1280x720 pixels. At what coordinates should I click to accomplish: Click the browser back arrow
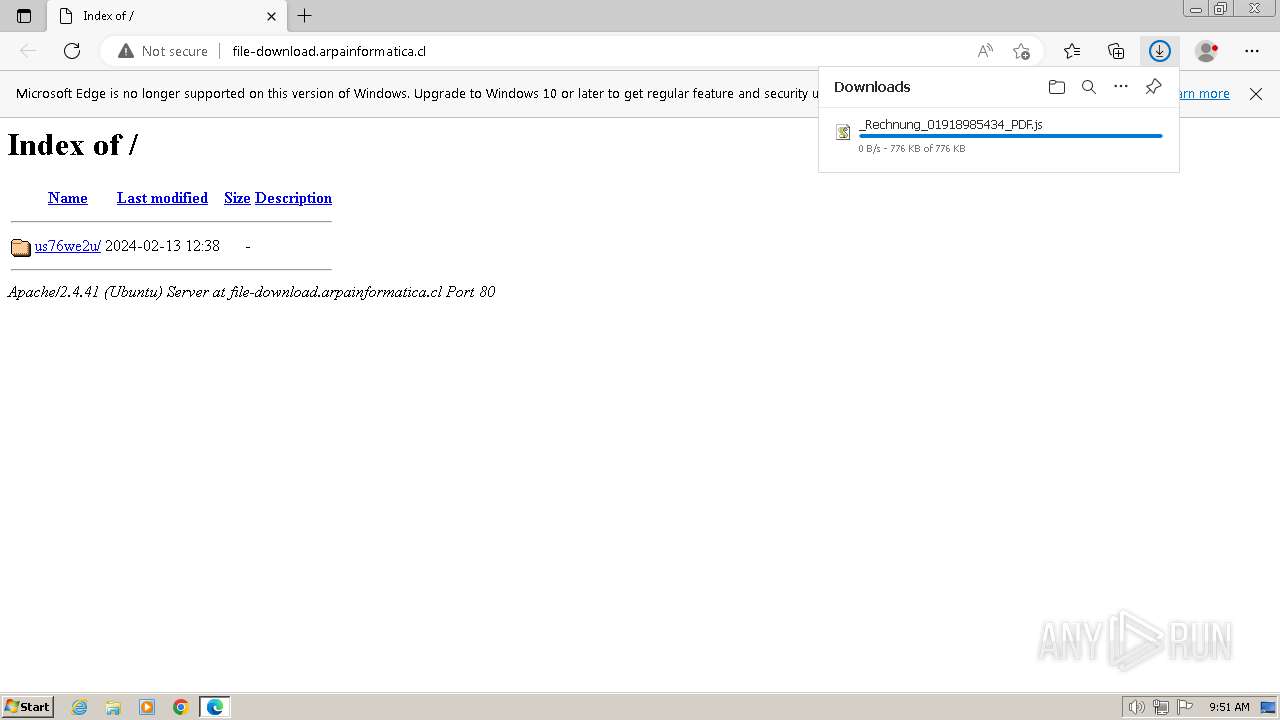28,51
